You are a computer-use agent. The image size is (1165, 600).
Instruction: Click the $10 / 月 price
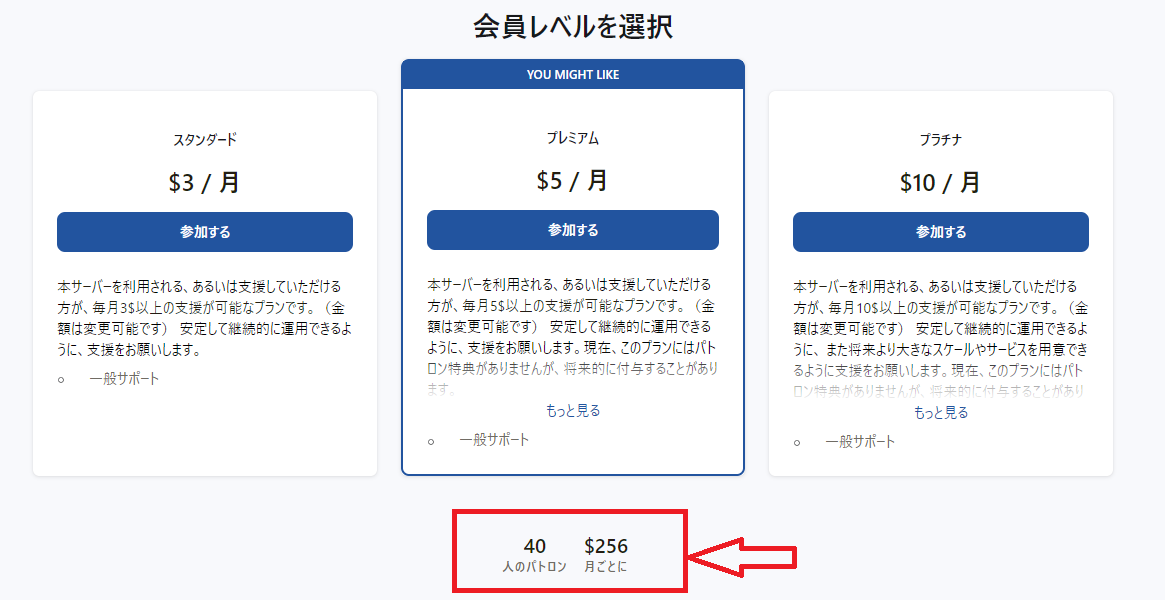940,183
